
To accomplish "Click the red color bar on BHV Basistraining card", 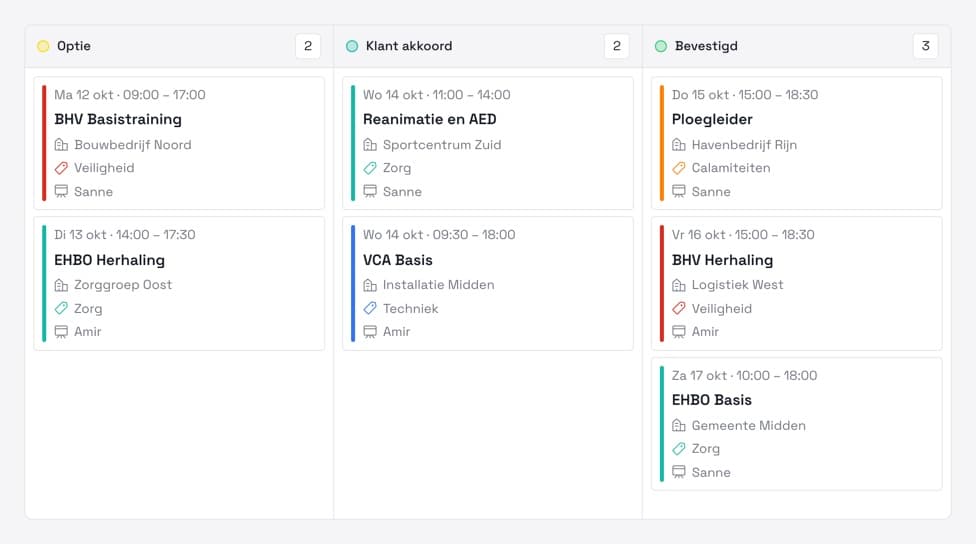I will click(44, 143).
